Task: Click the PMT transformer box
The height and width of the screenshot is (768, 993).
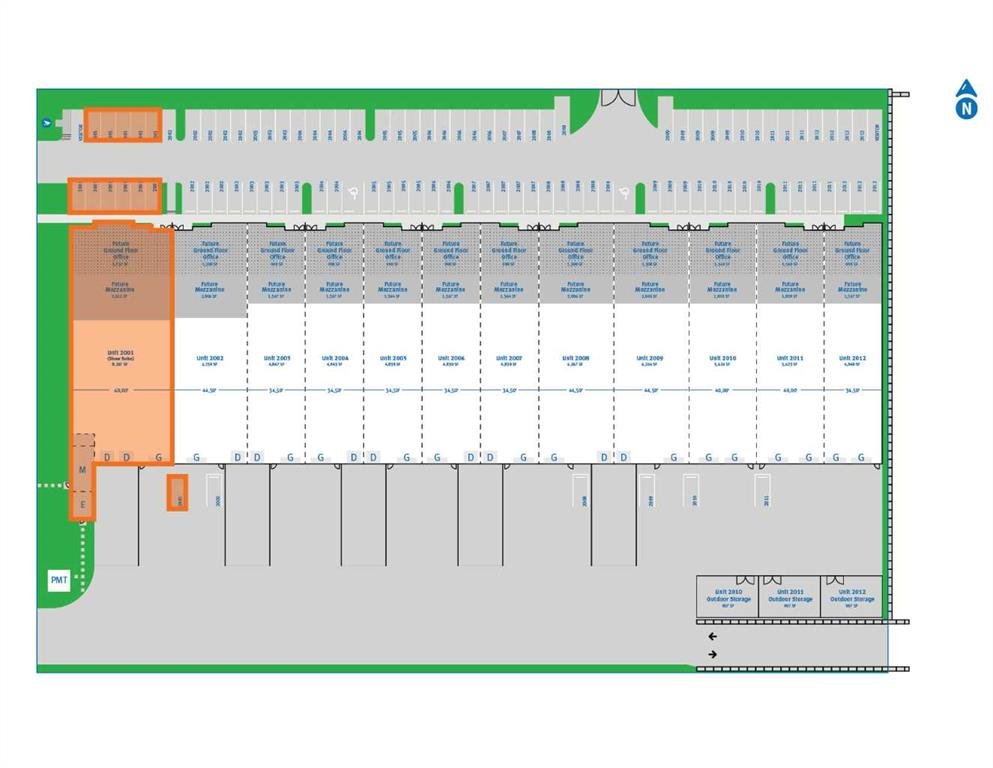Action: click(x=59, y=580)
